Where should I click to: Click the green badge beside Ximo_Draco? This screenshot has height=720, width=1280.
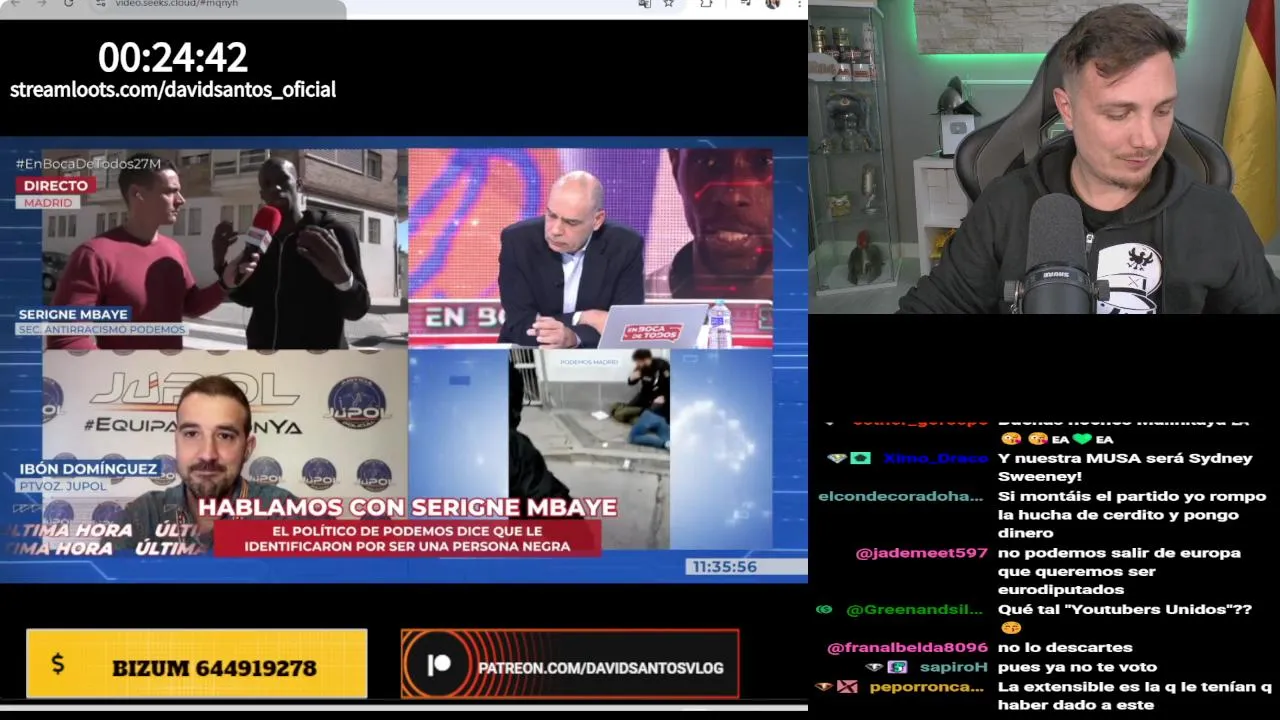(x=860, y=458)
